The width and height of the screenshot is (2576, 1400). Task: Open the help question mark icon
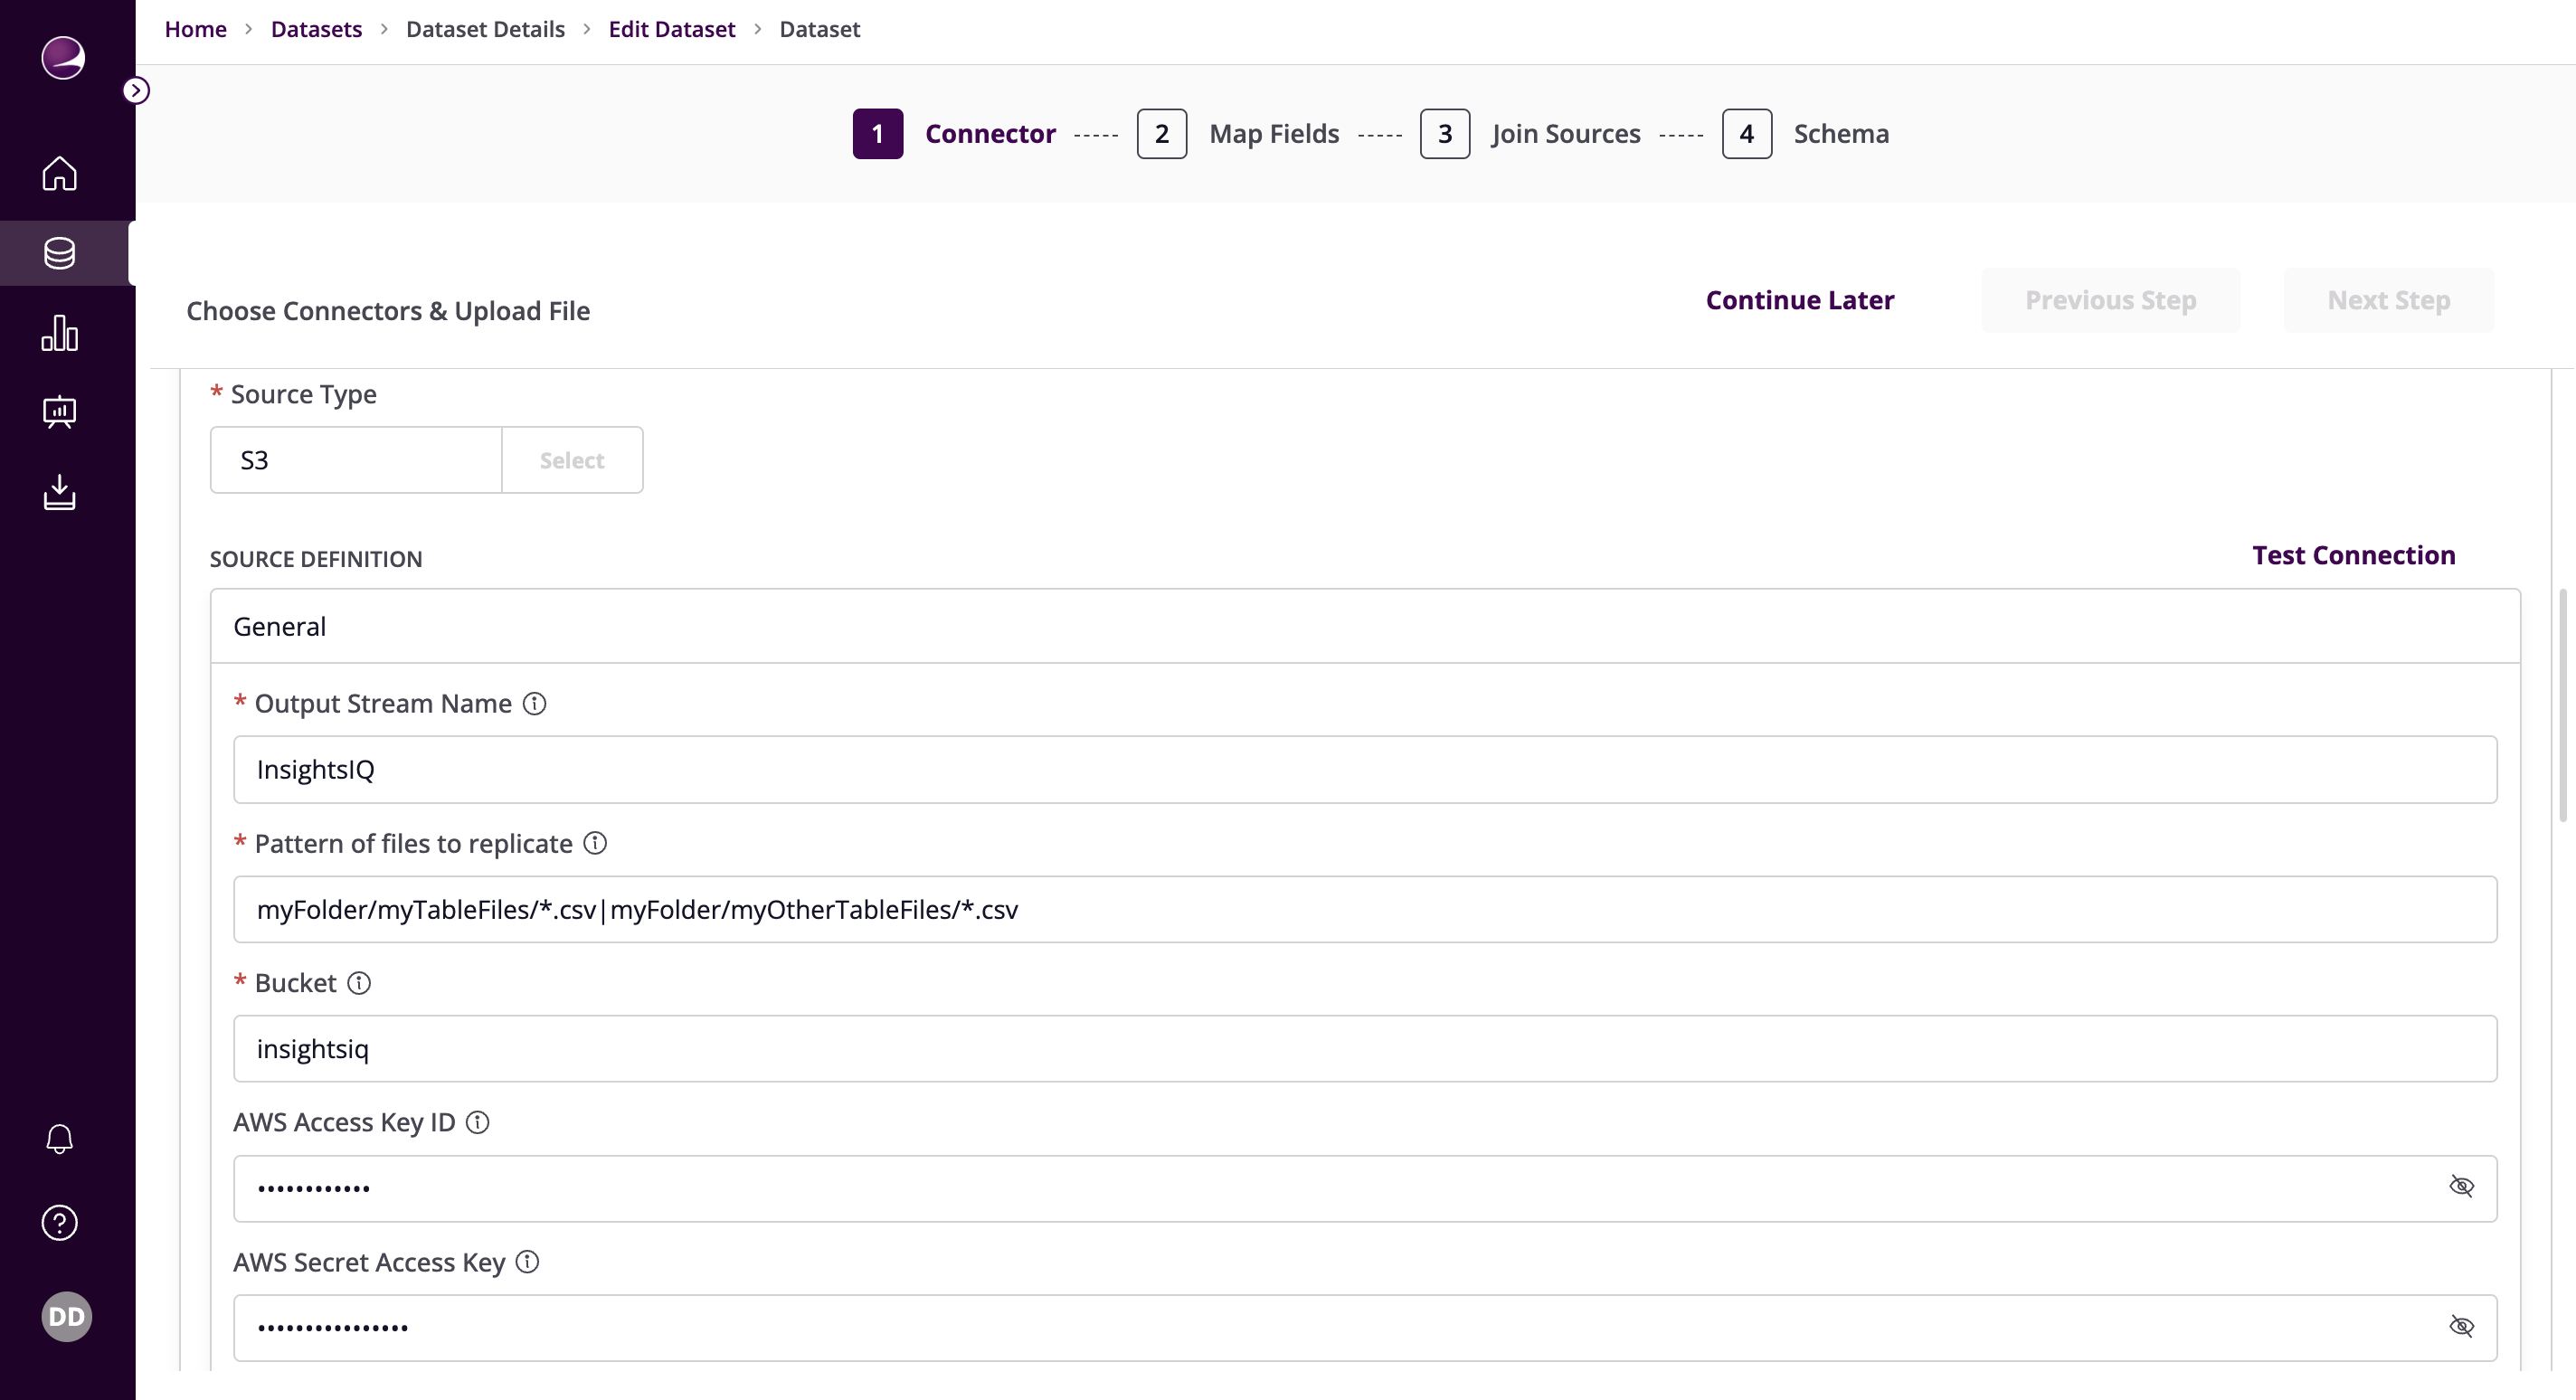(x=59, y=1222)
